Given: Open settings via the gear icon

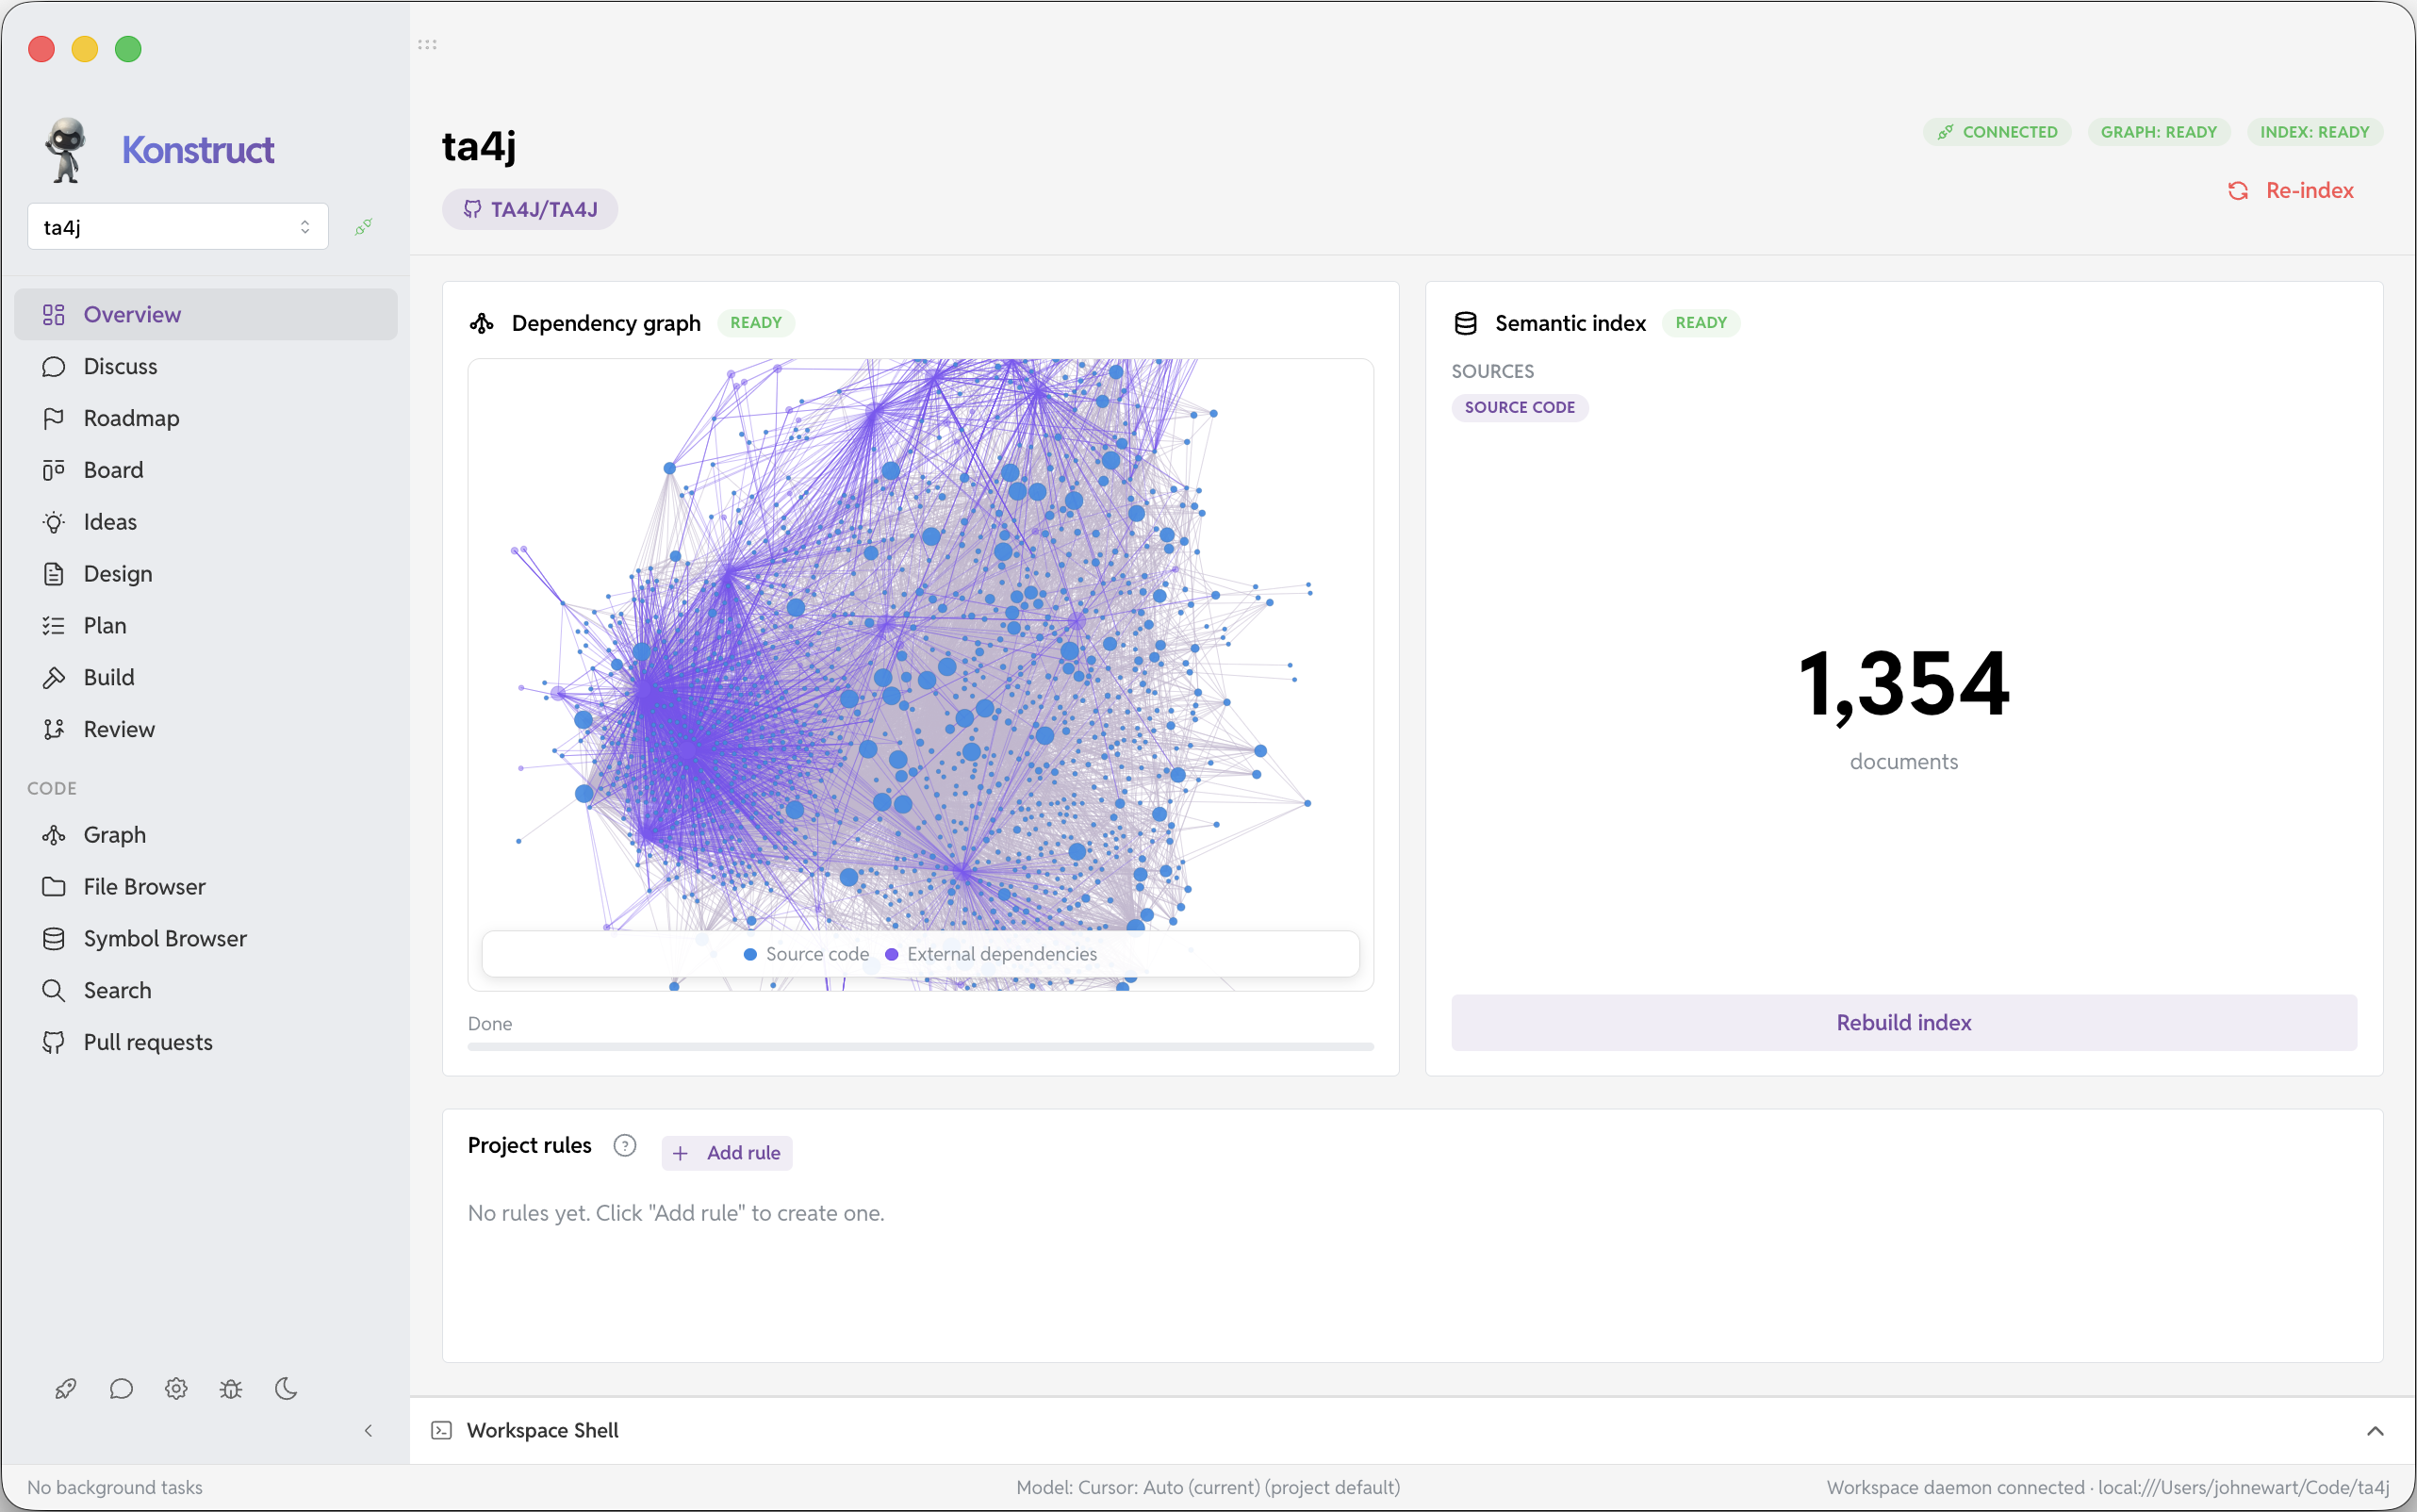Looking at the screenshot, I should (176, 1388).
